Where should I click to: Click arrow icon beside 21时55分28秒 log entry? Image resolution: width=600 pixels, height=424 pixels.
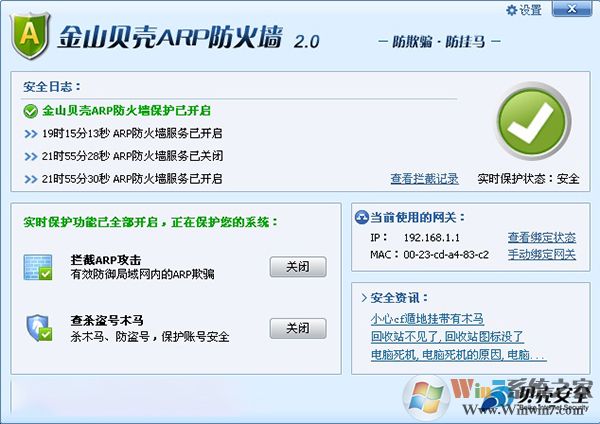tap(31, 157)
